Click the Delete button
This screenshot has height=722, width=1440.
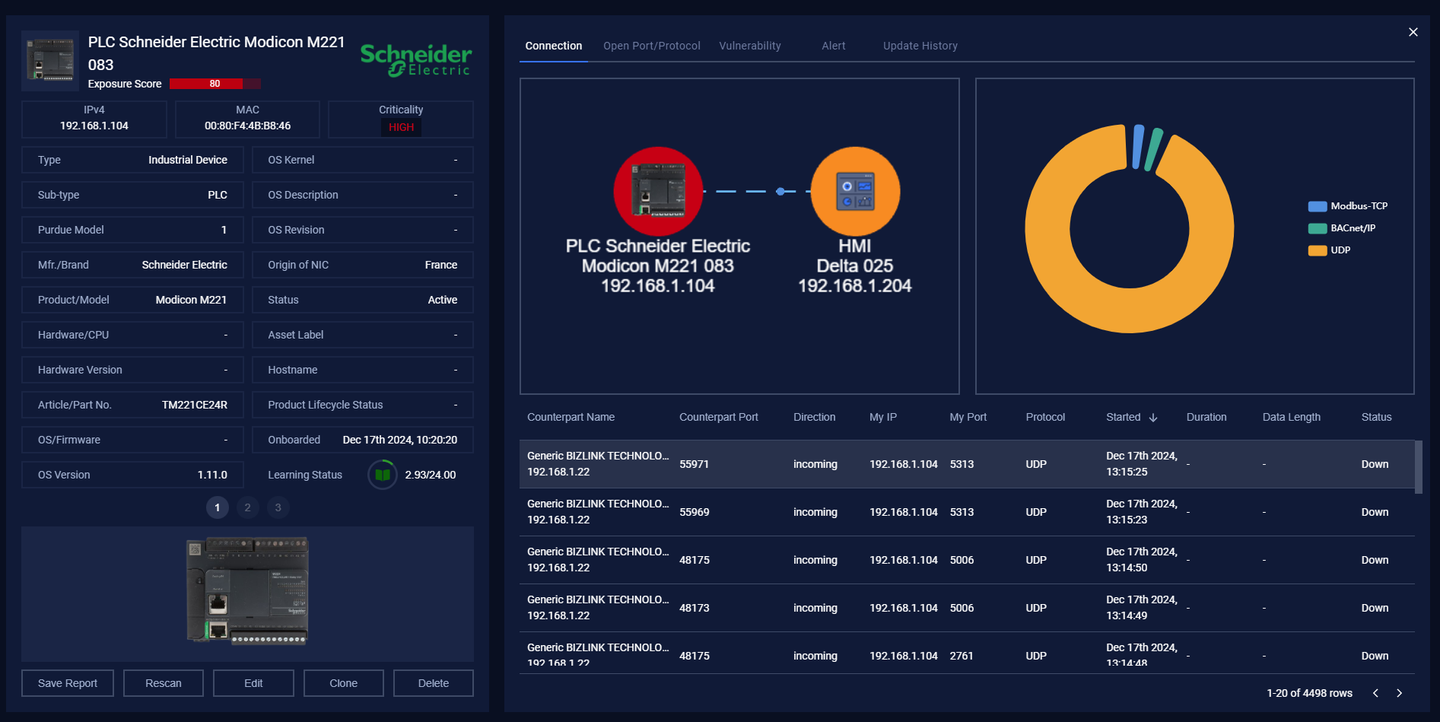(x=433, y=683)
